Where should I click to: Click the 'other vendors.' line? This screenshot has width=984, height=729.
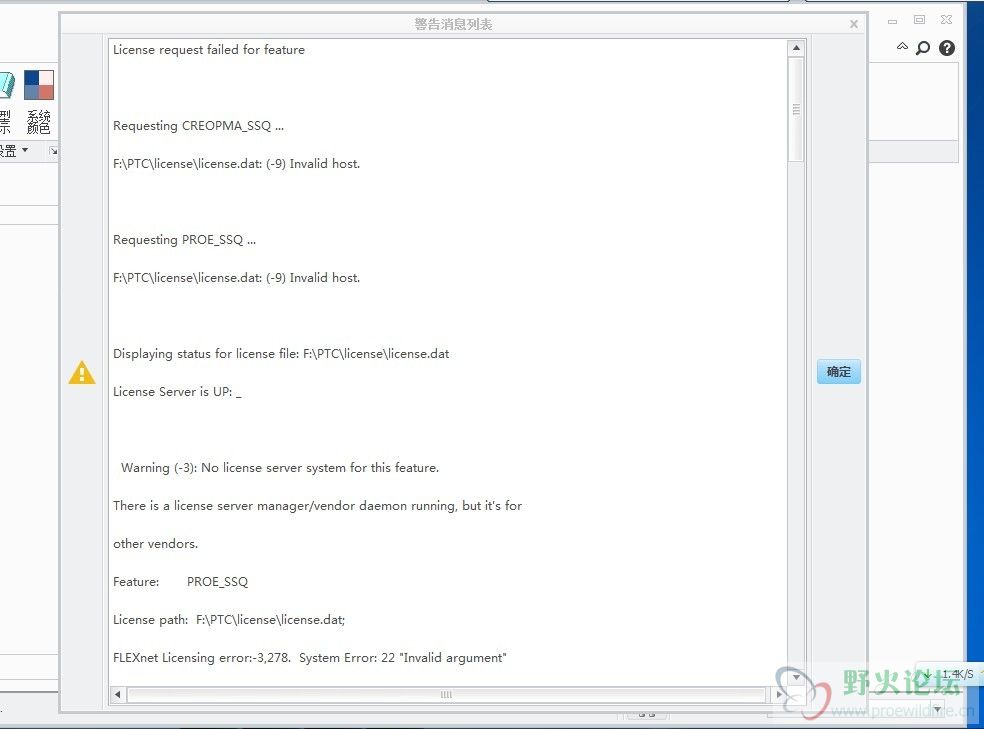156,544
